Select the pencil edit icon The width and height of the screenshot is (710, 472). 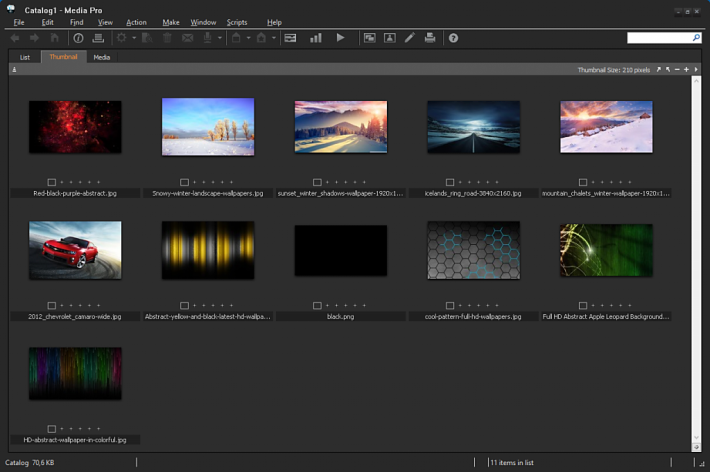[410, 38]
